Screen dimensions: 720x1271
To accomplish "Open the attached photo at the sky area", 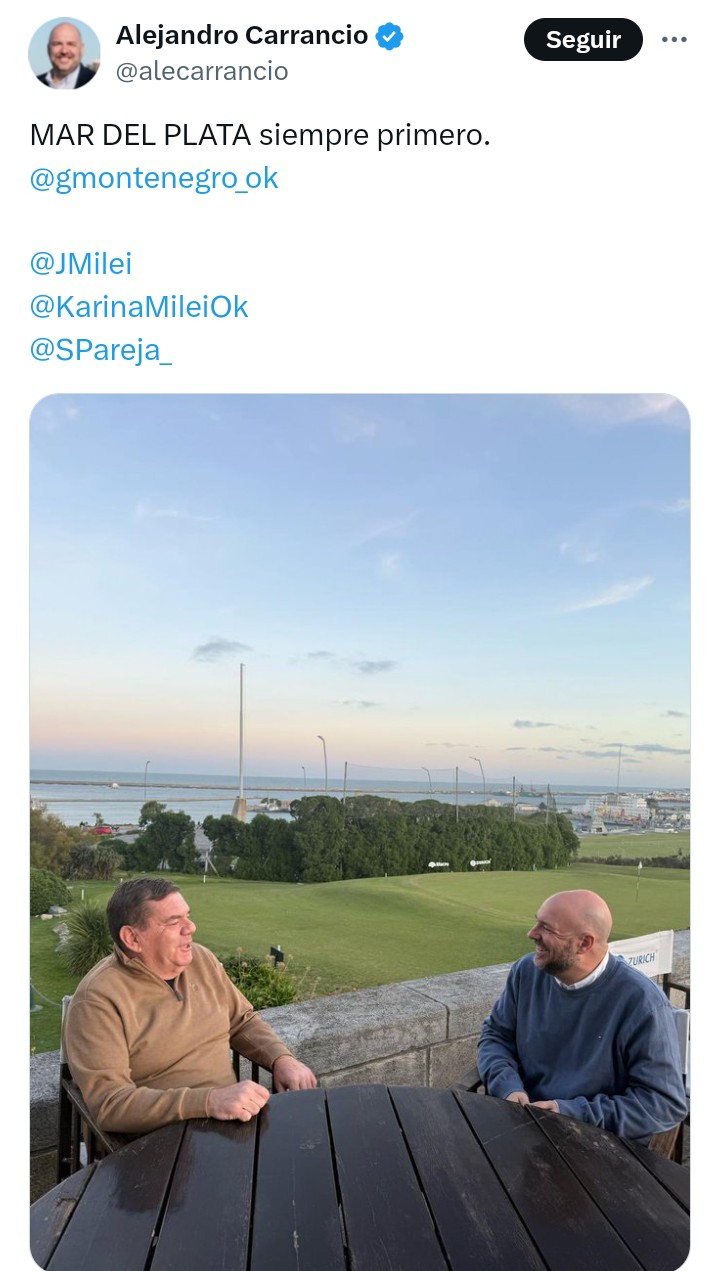I will tap(360, 560).
